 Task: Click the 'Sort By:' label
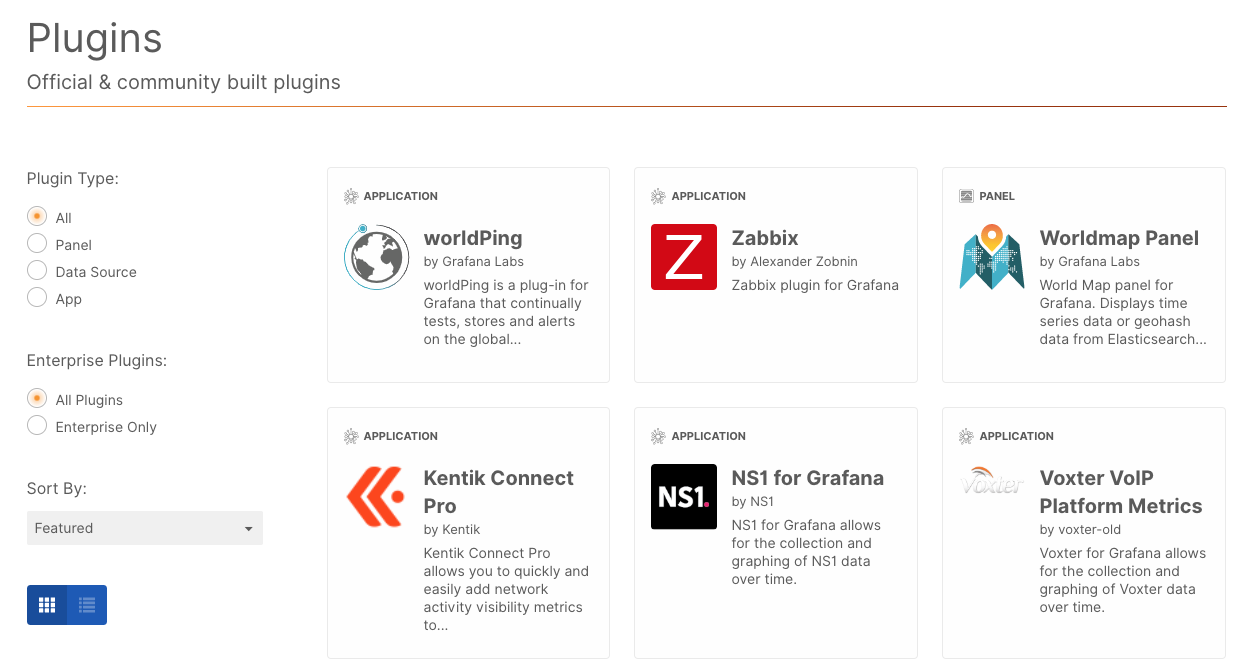[57, 489]
